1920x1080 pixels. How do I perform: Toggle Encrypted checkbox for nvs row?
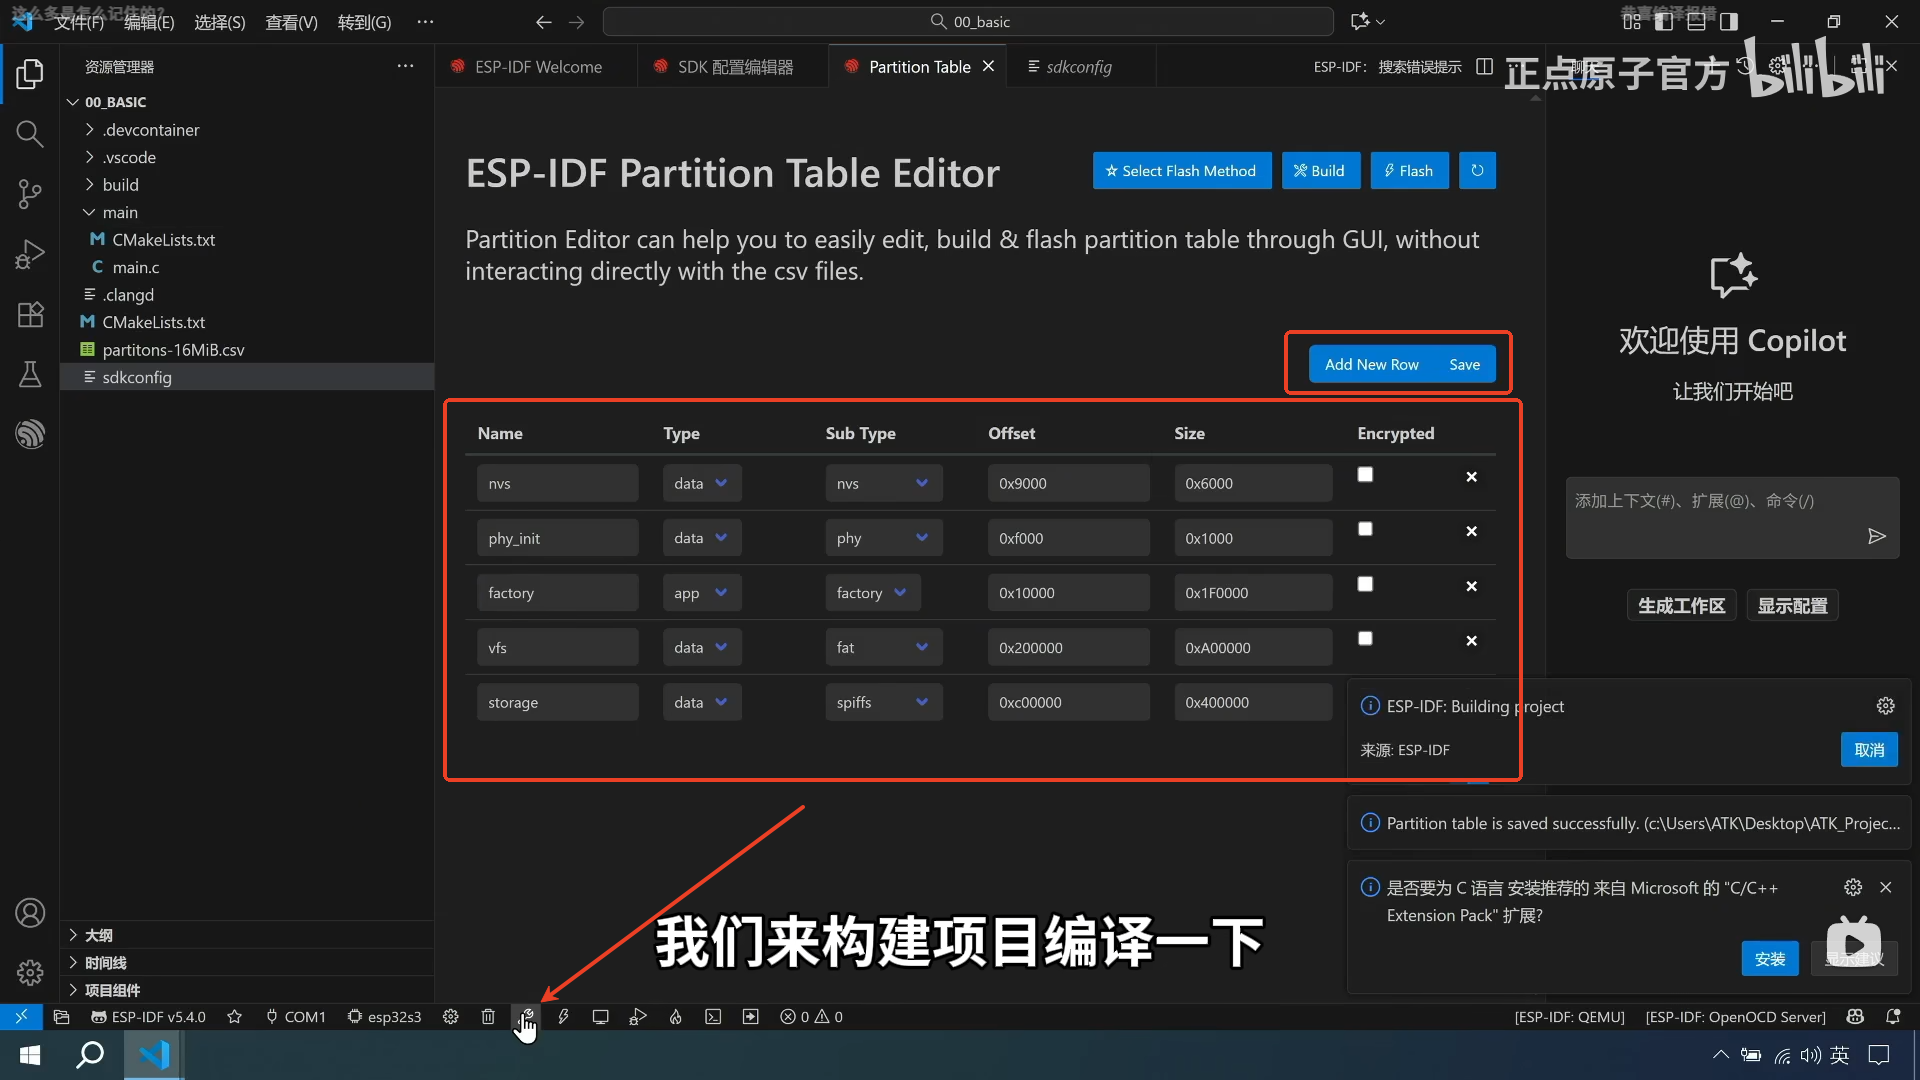click(1365, 475)
